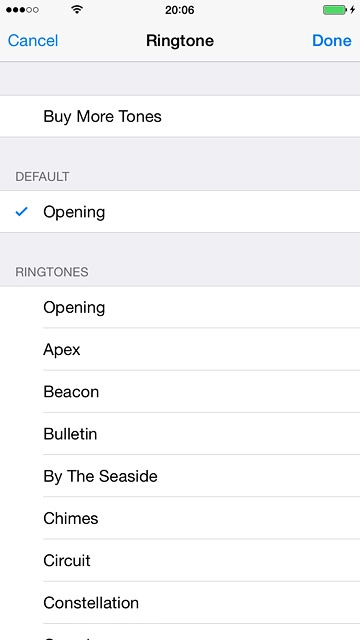Tap the blue checkmark beside Opening

21,211
